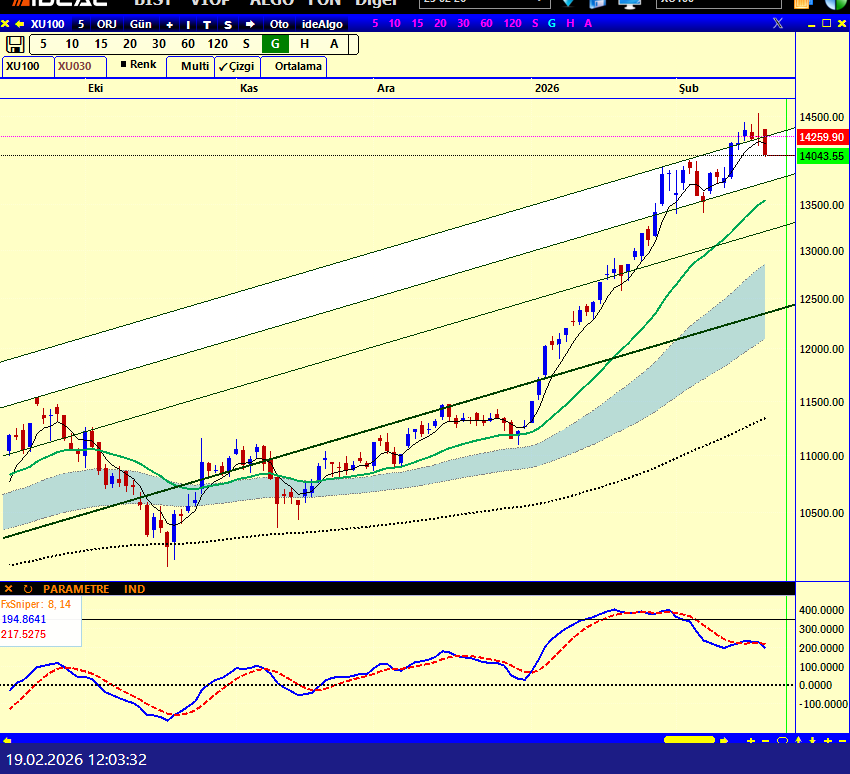Select magenta 20 minute shortcut in title bar

pos(440,23)
